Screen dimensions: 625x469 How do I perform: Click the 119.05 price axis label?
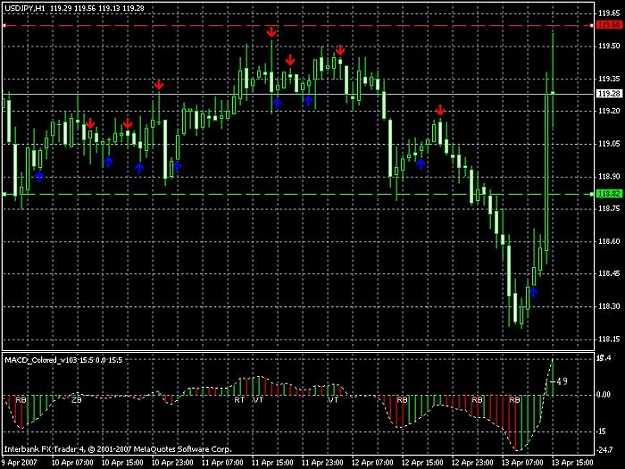coord(609,144)
